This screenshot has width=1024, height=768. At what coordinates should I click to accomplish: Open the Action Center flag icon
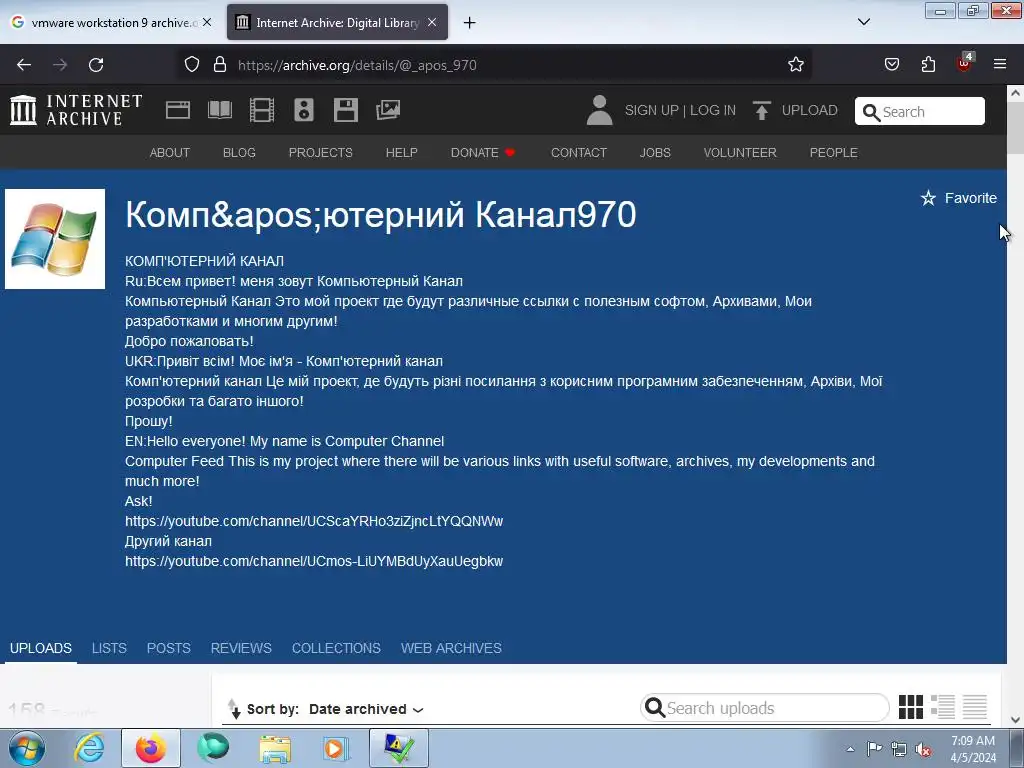point(874,748)
